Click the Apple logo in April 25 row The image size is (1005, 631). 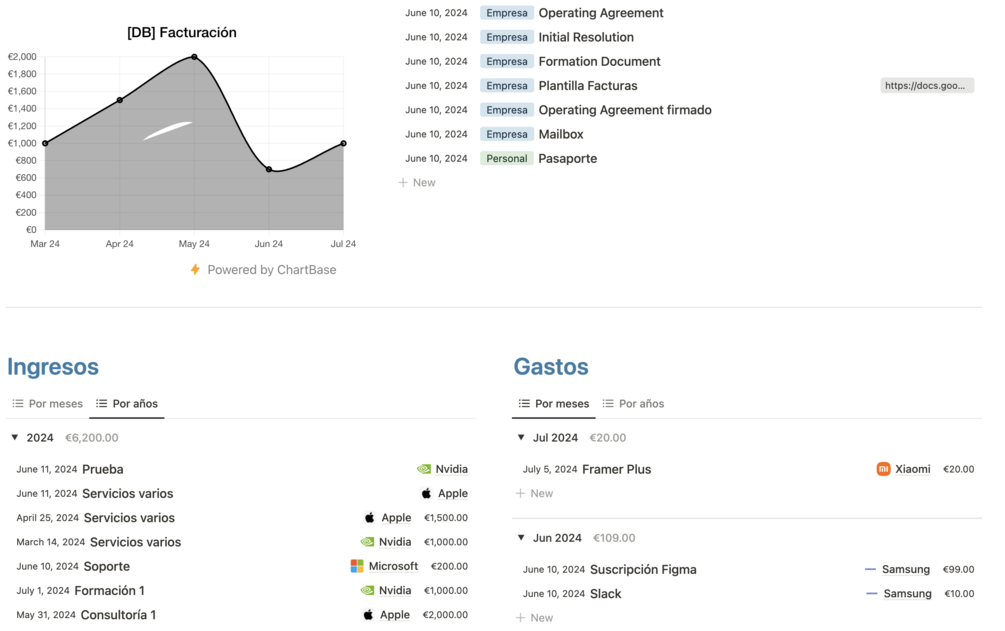point(370,517)
